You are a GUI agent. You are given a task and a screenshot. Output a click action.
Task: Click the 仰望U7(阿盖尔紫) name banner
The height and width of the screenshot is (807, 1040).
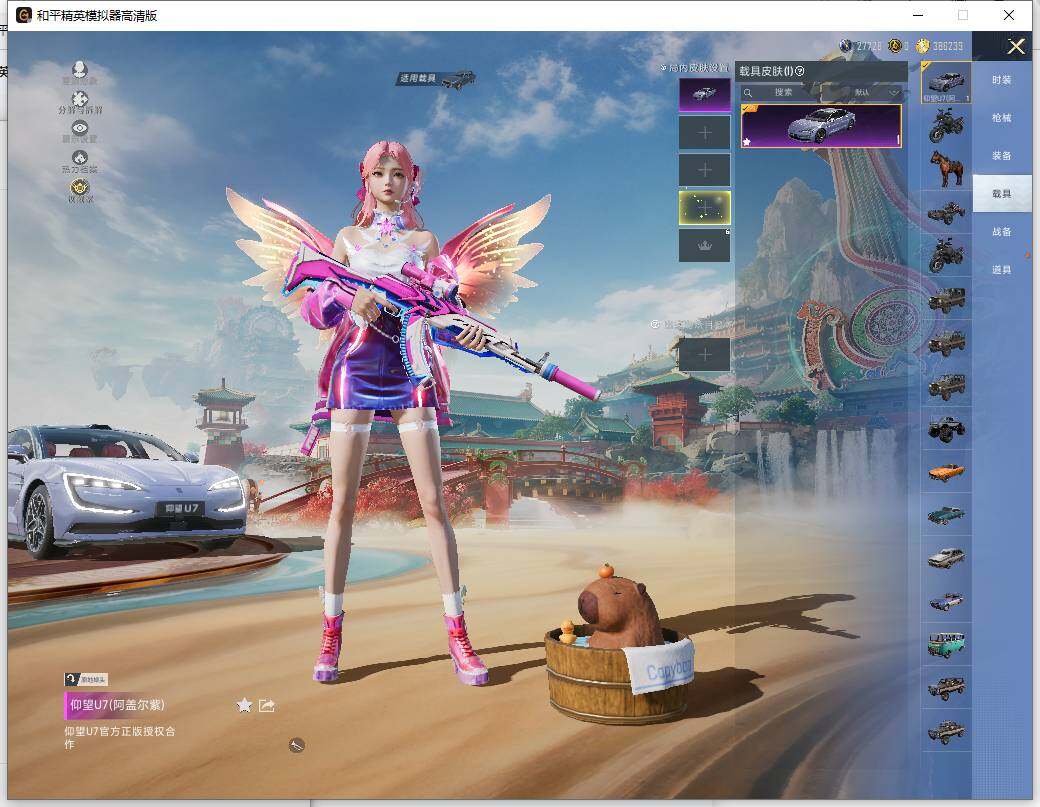click(x=117, y=705)
